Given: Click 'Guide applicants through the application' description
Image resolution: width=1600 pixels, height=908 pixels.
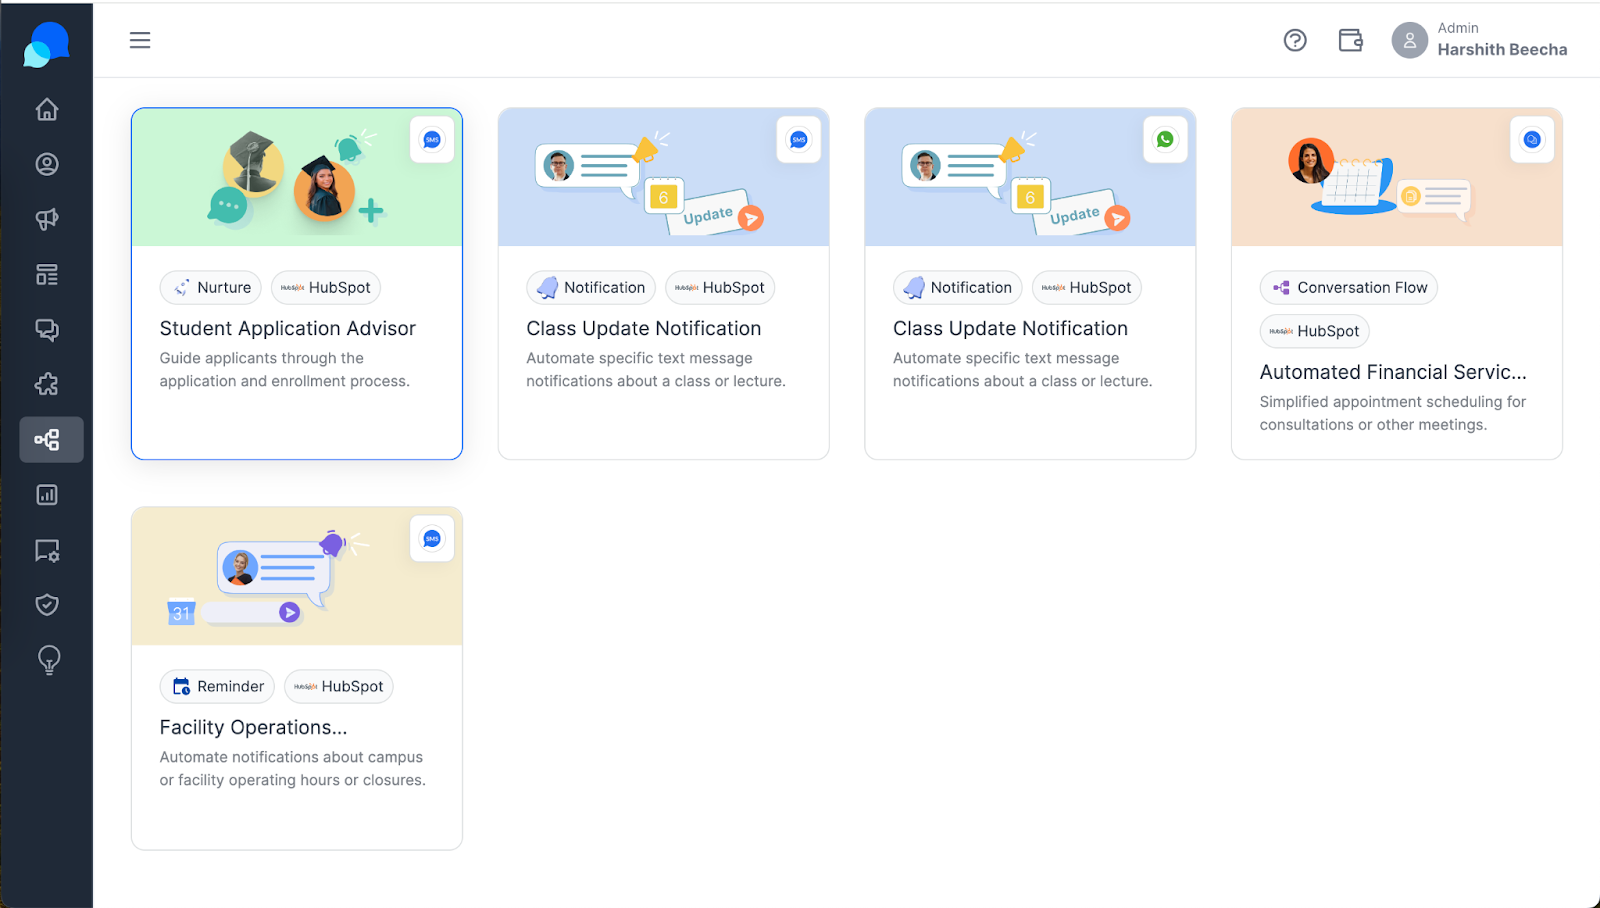Looking at the screenshot, I should tap(285, 369).
